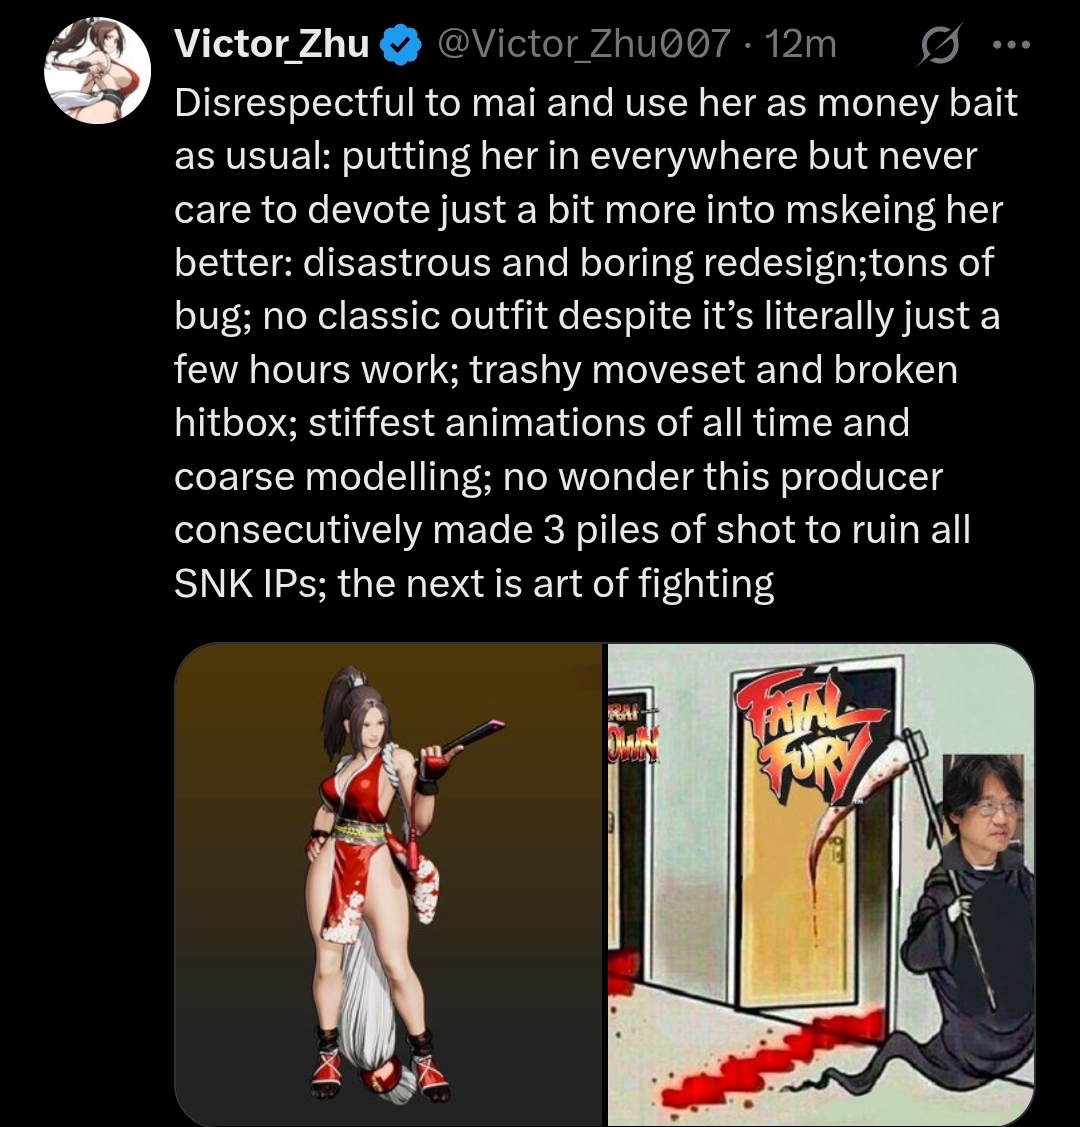Viewport: 1080px width, 1127px height.
Task: Open Victor_Zhu's profile avatar
Action: pyautogui.click(x=97, y=70)
